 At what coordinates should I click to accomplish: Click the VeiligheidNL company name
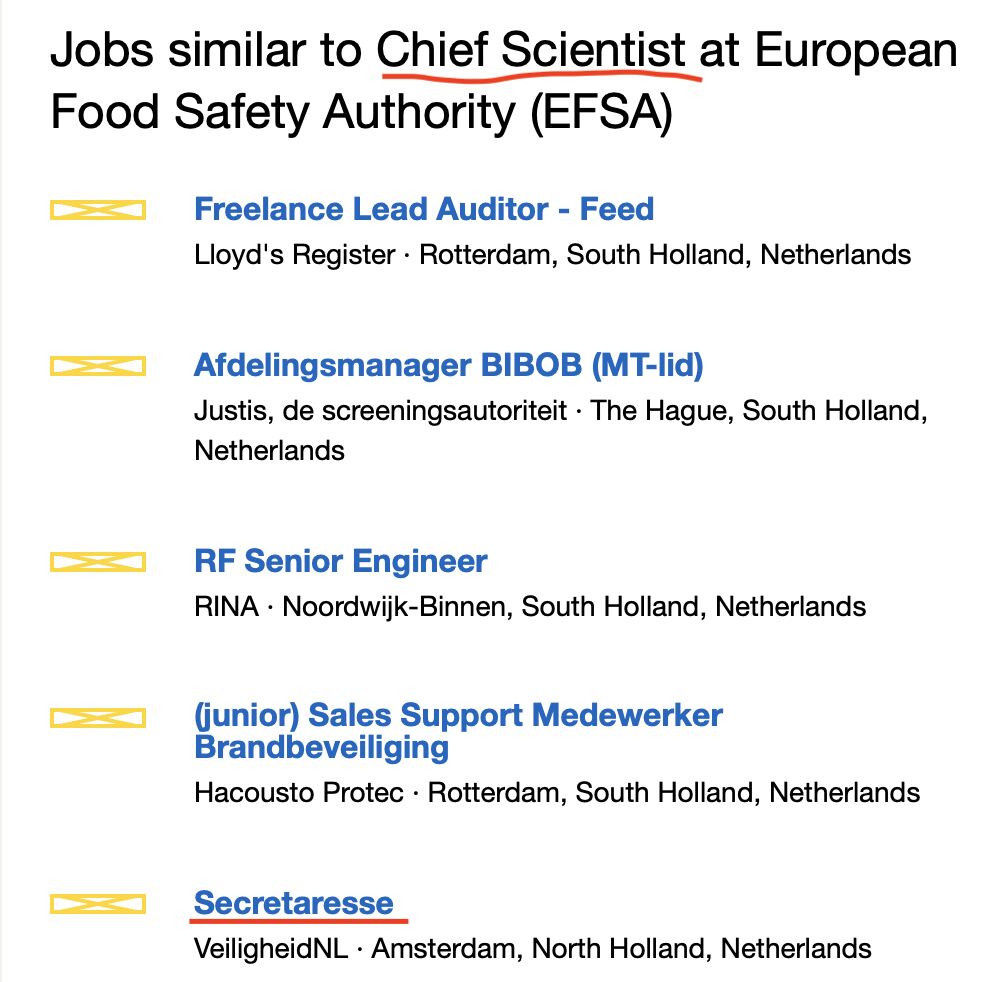[271, 948]
